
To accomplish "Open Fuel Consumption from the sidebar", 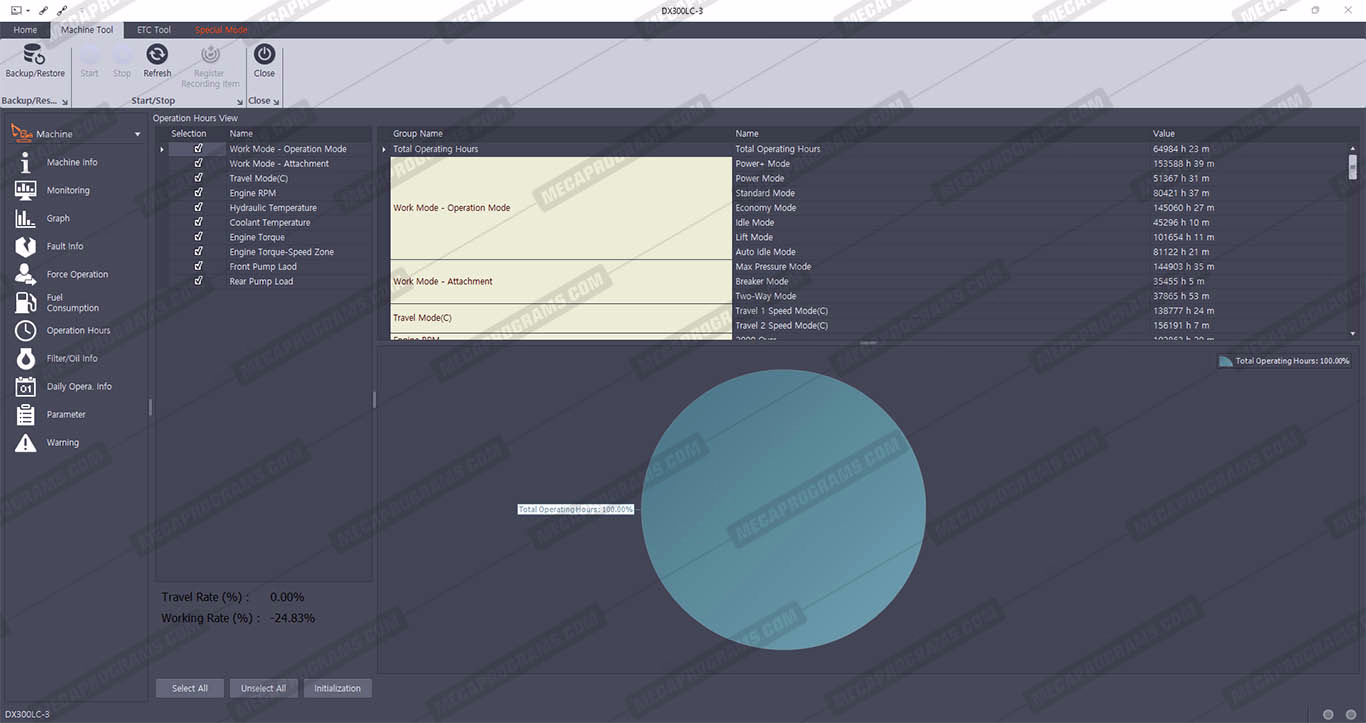I will [26, 302].
